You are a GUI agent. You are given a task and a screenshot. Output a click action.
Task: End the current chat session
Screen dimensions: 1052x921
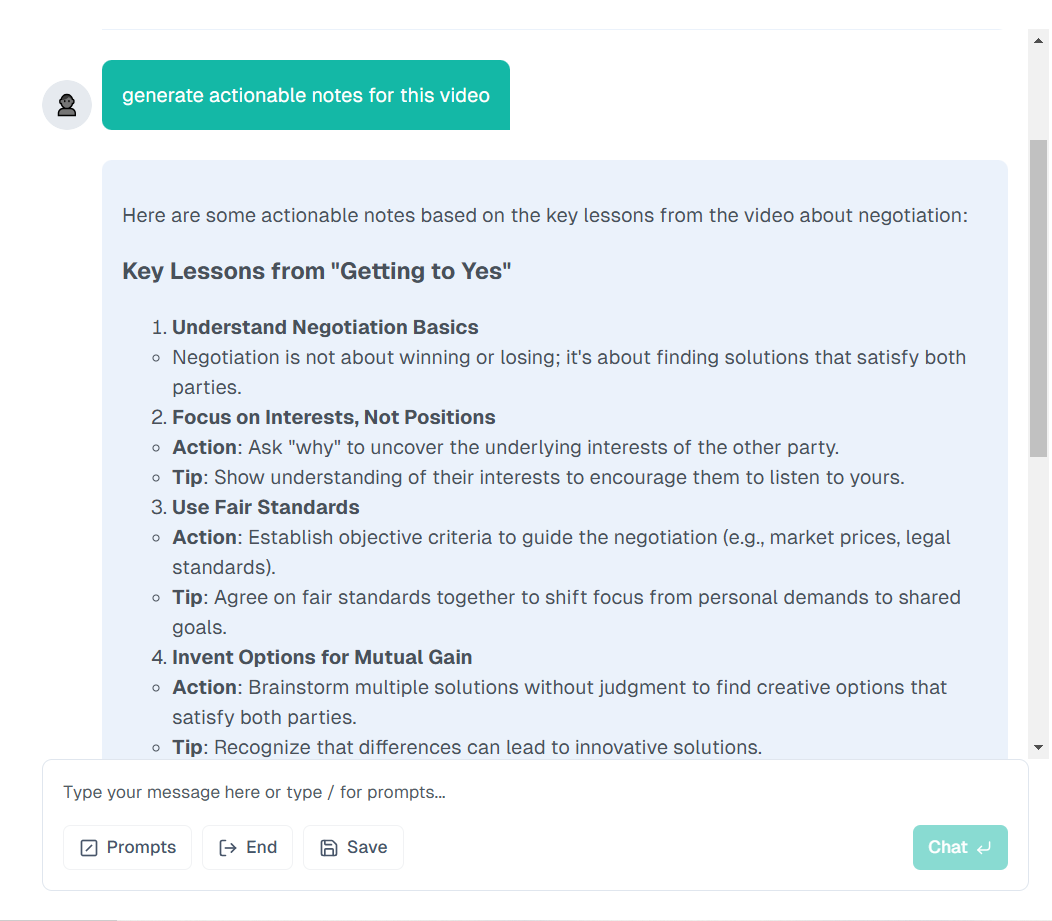tap(248, 847)
